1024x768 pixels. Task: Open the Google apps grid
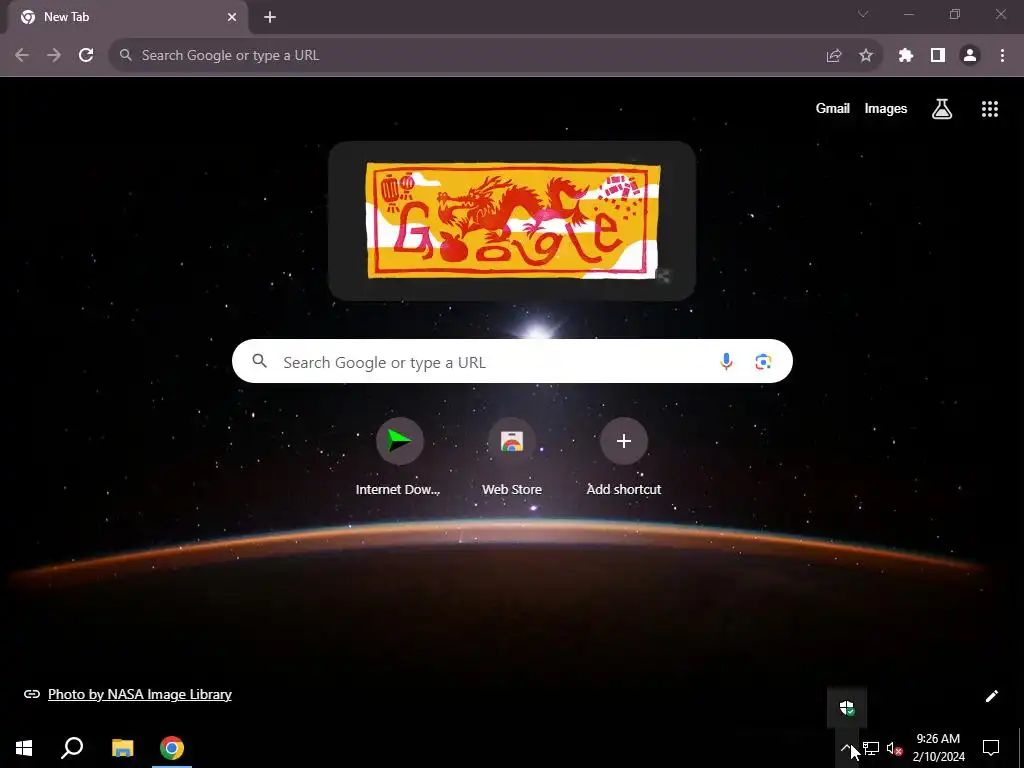click(990, 109)
